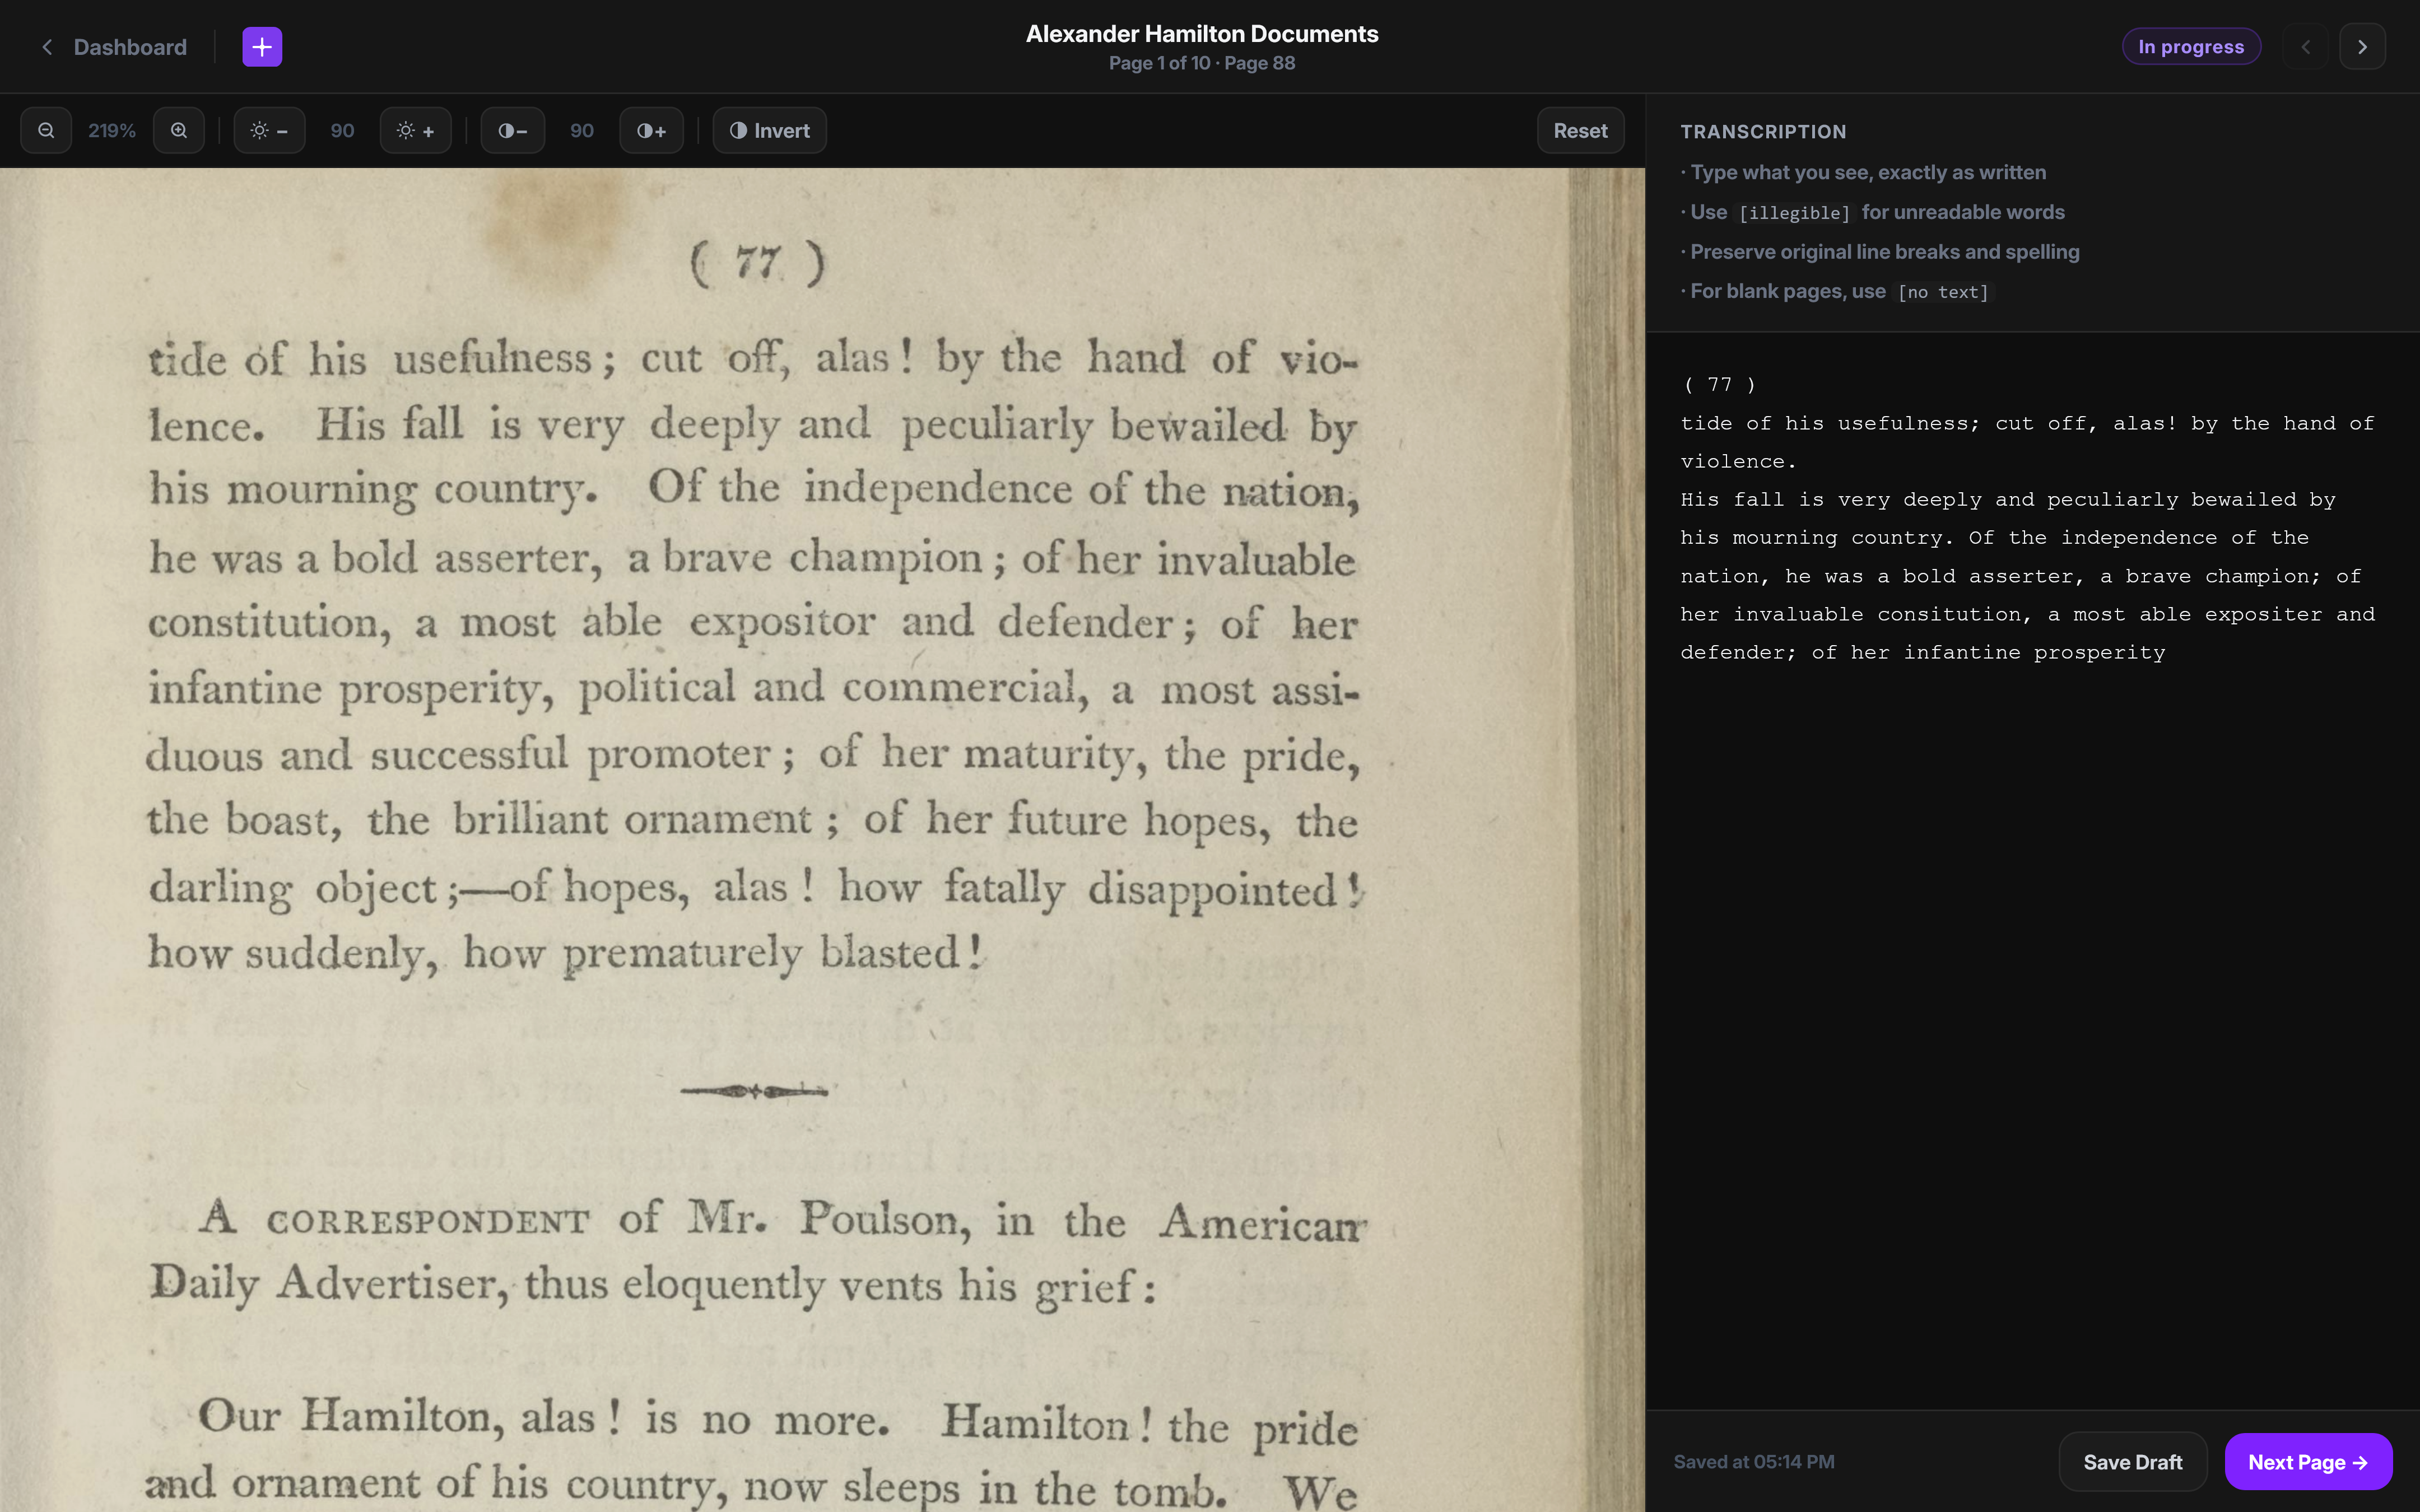Image resolution: width=2420 pixels, height=1512 pixels.
Task: Click the scanned page image
Action: coord(822,840)
